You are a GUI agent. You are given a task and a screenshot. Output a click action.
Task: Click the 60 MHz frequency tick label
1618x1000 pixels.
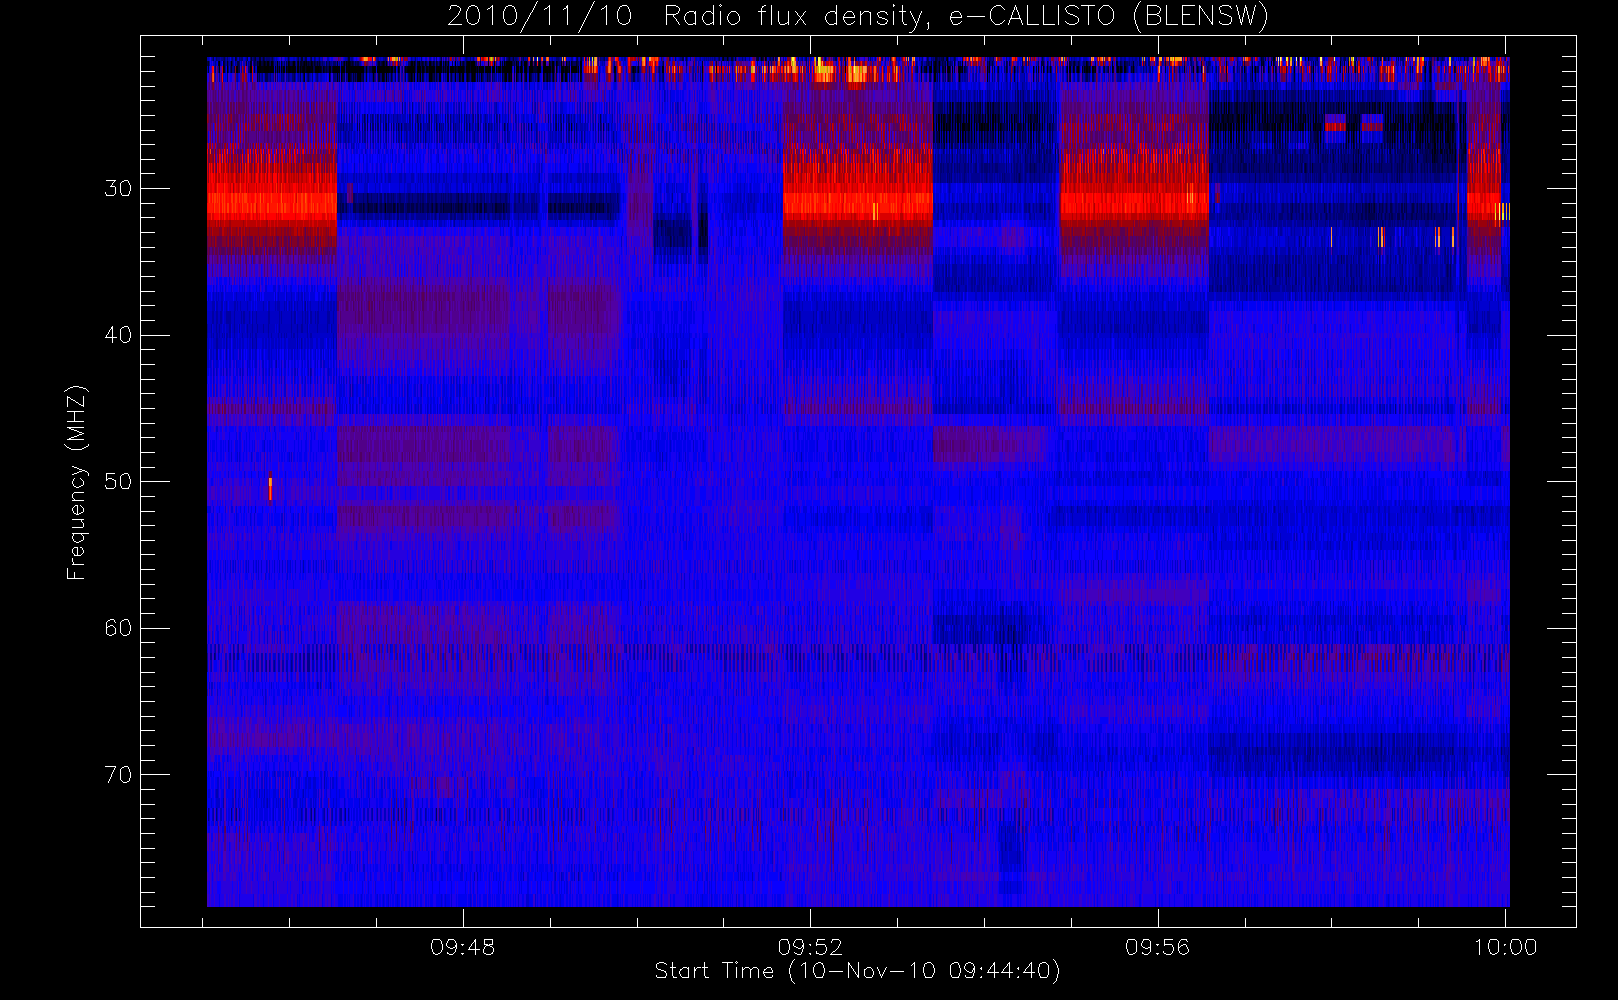[118, 628]
